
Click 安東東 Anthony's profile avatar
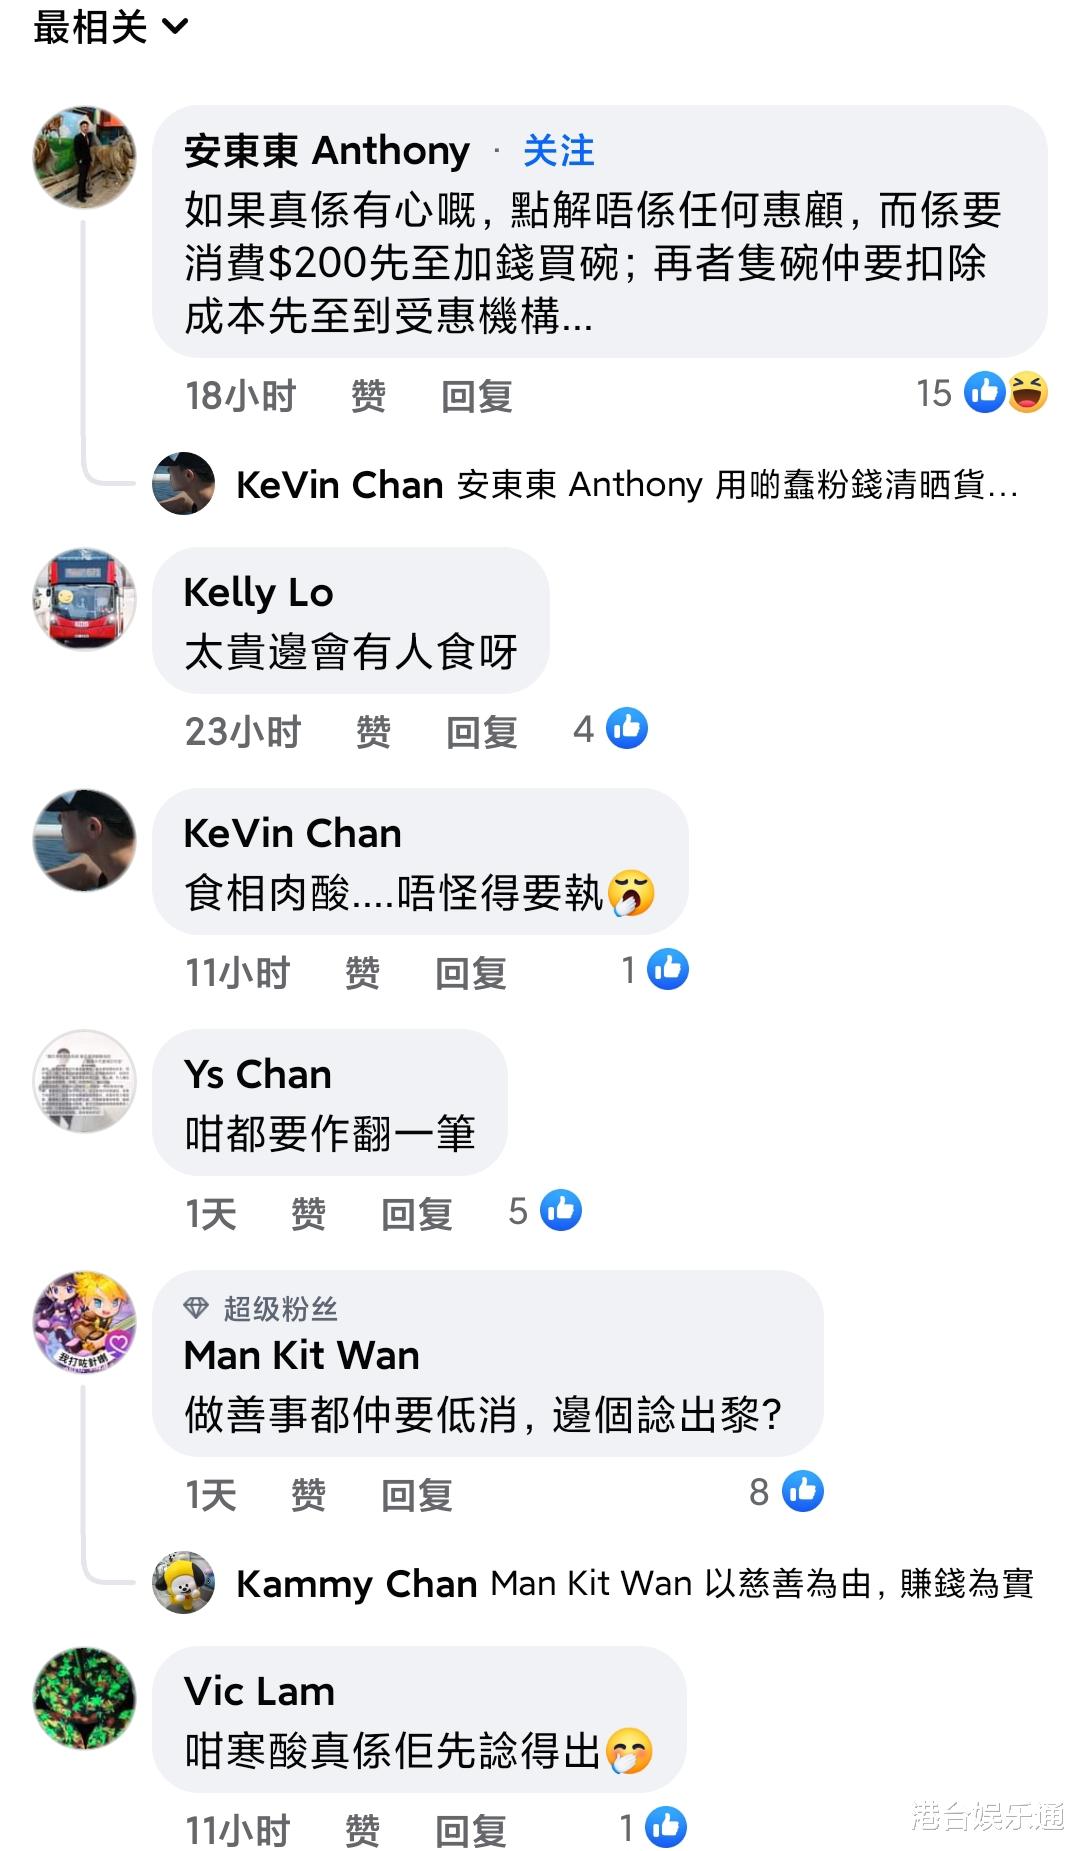point(85,157)
